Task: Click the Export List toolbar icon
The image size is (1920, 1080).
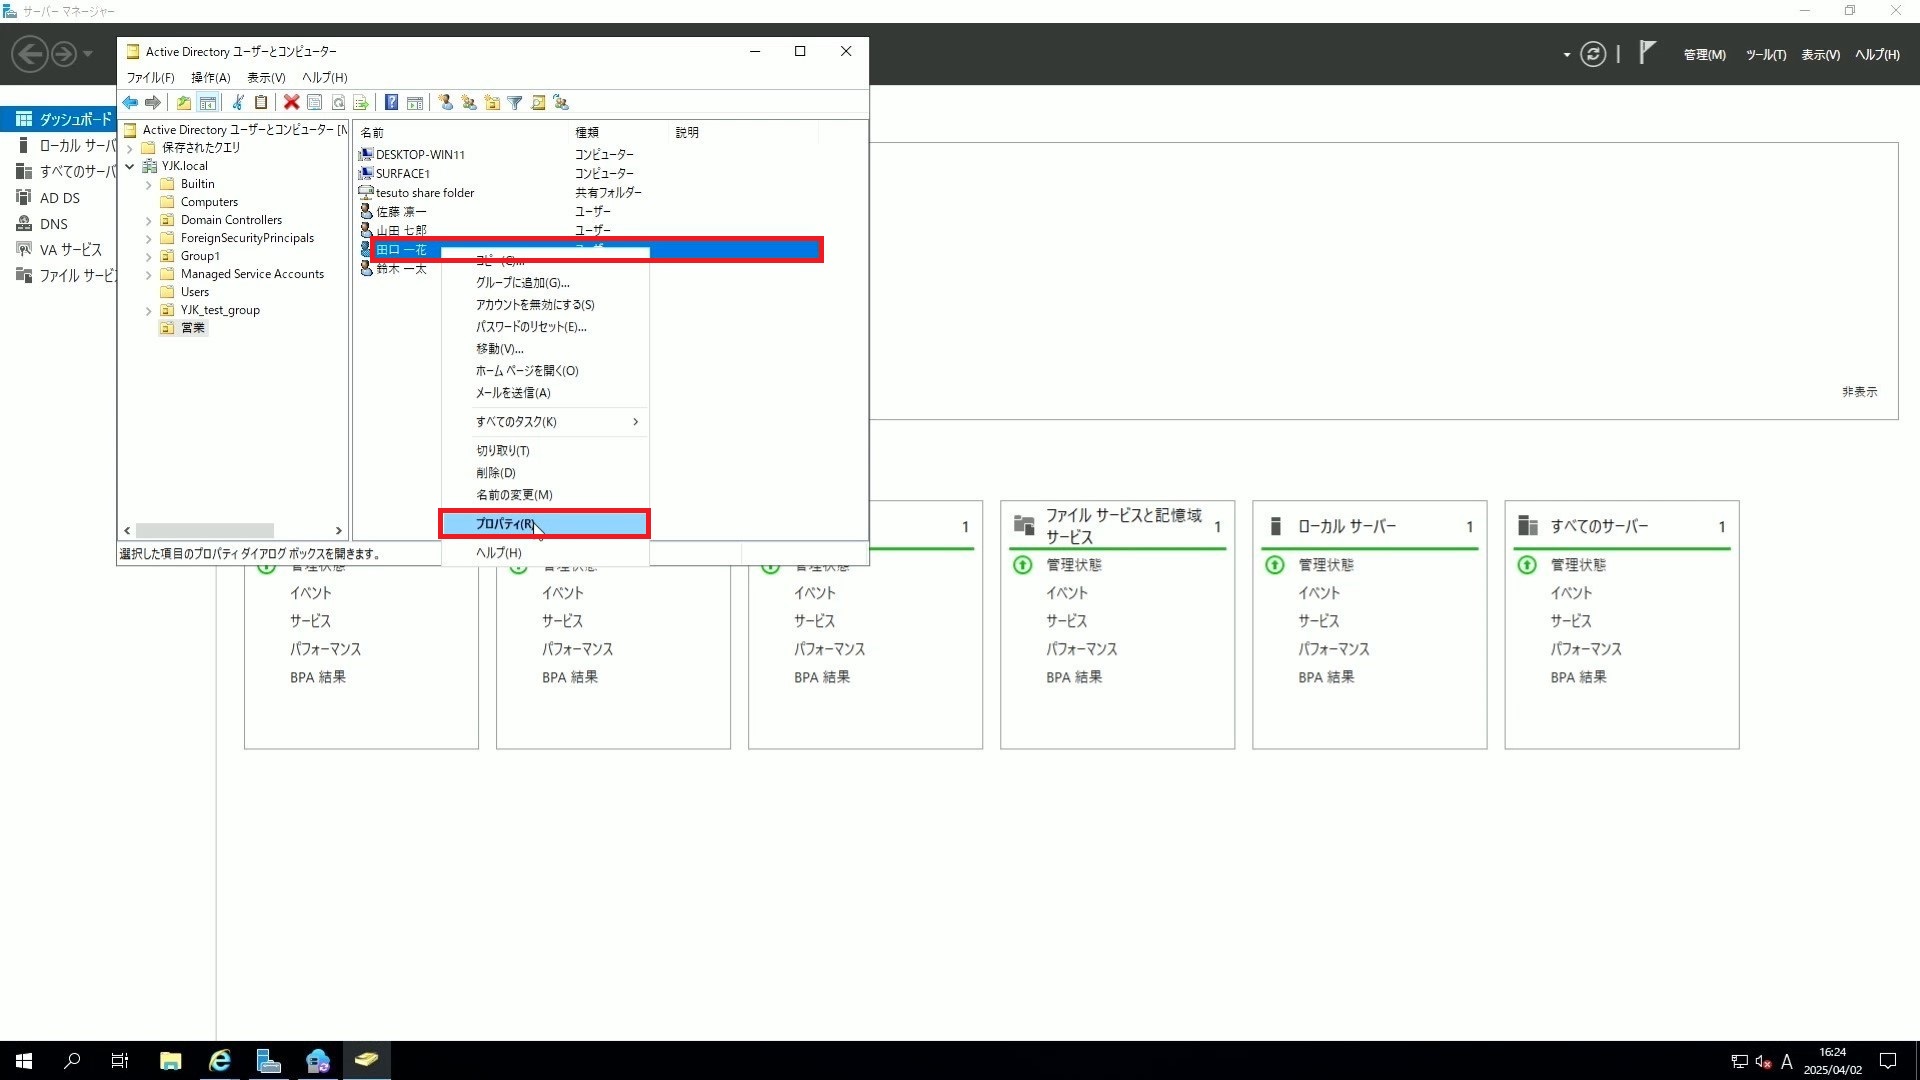Action: tap(361, 103)
